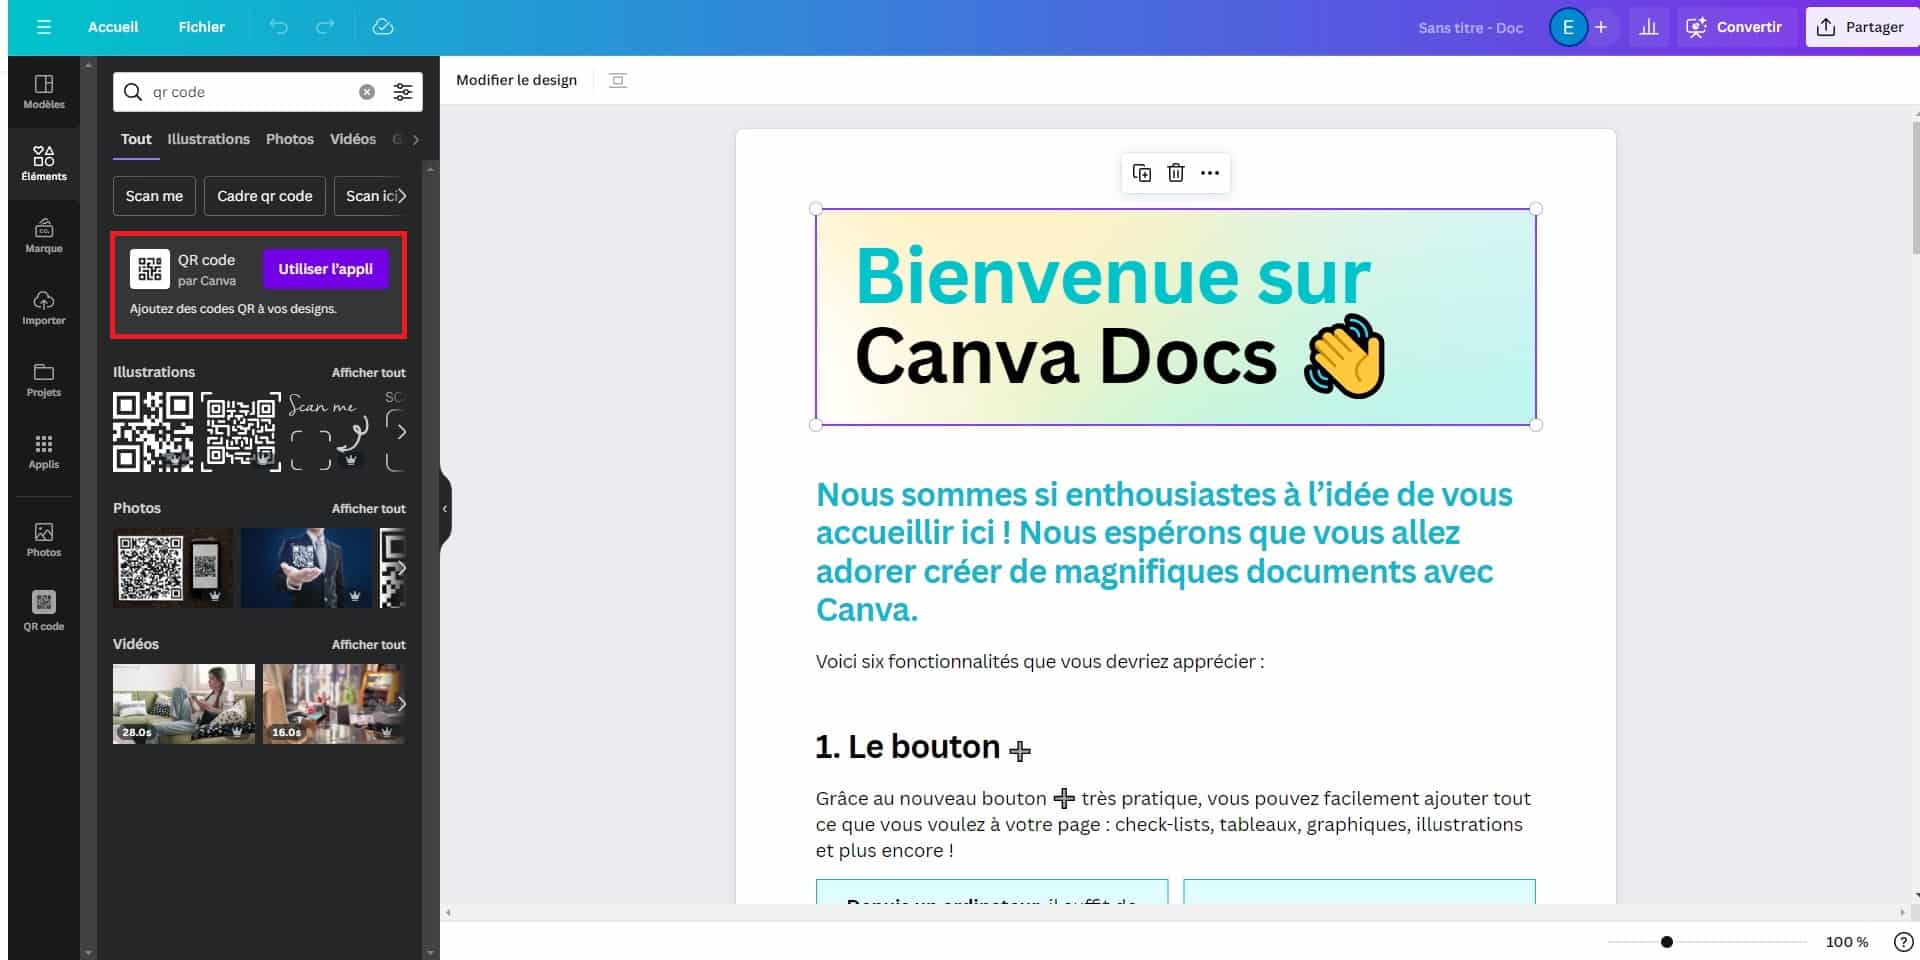This screenshot has width=1920, height=960.
Task: Select the QR code tool in the sidebar
Action: 43,610
